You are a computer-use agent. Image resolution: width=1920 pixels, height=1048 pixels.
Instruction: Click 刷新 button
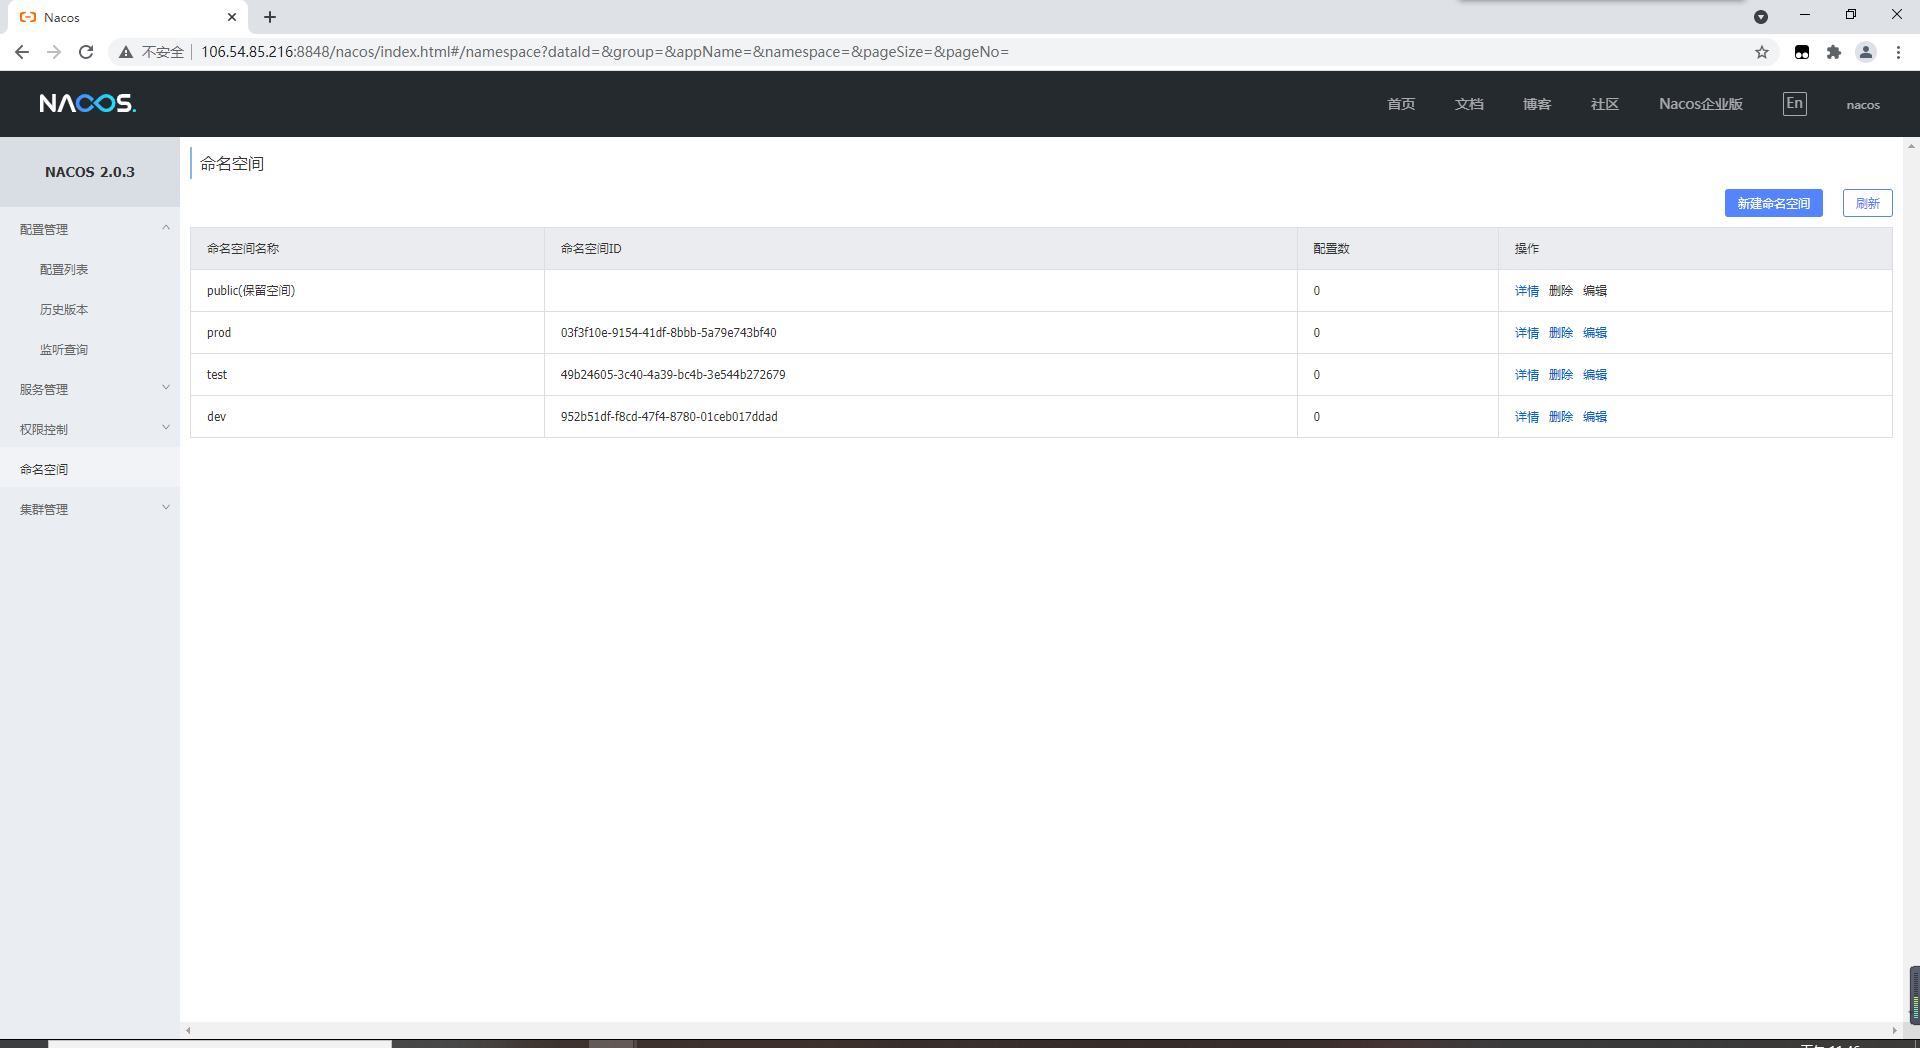[1867, 203]
